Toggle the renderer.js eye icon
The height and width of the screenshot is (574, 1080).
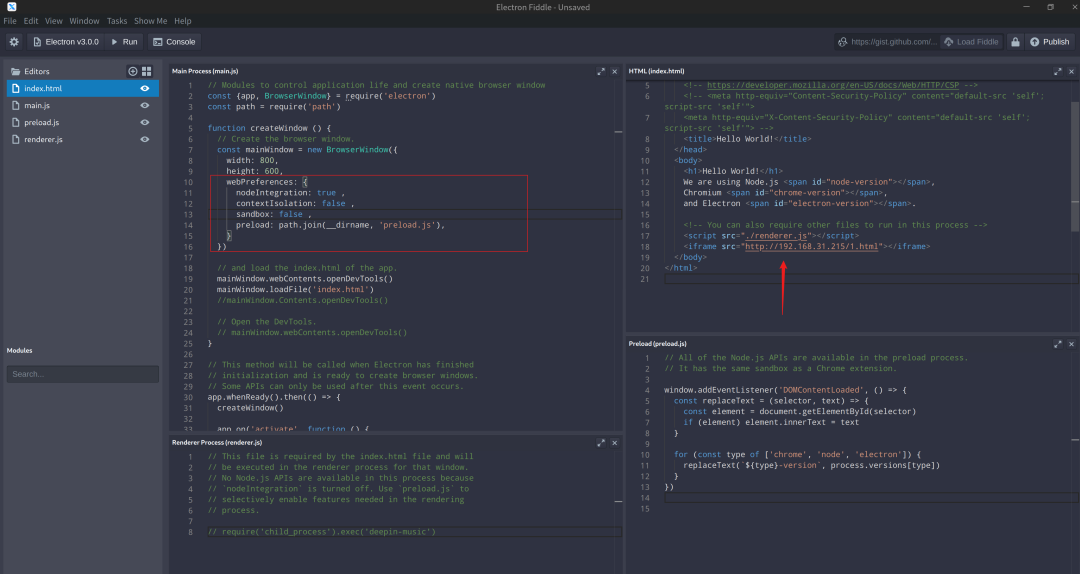point(145,139)
